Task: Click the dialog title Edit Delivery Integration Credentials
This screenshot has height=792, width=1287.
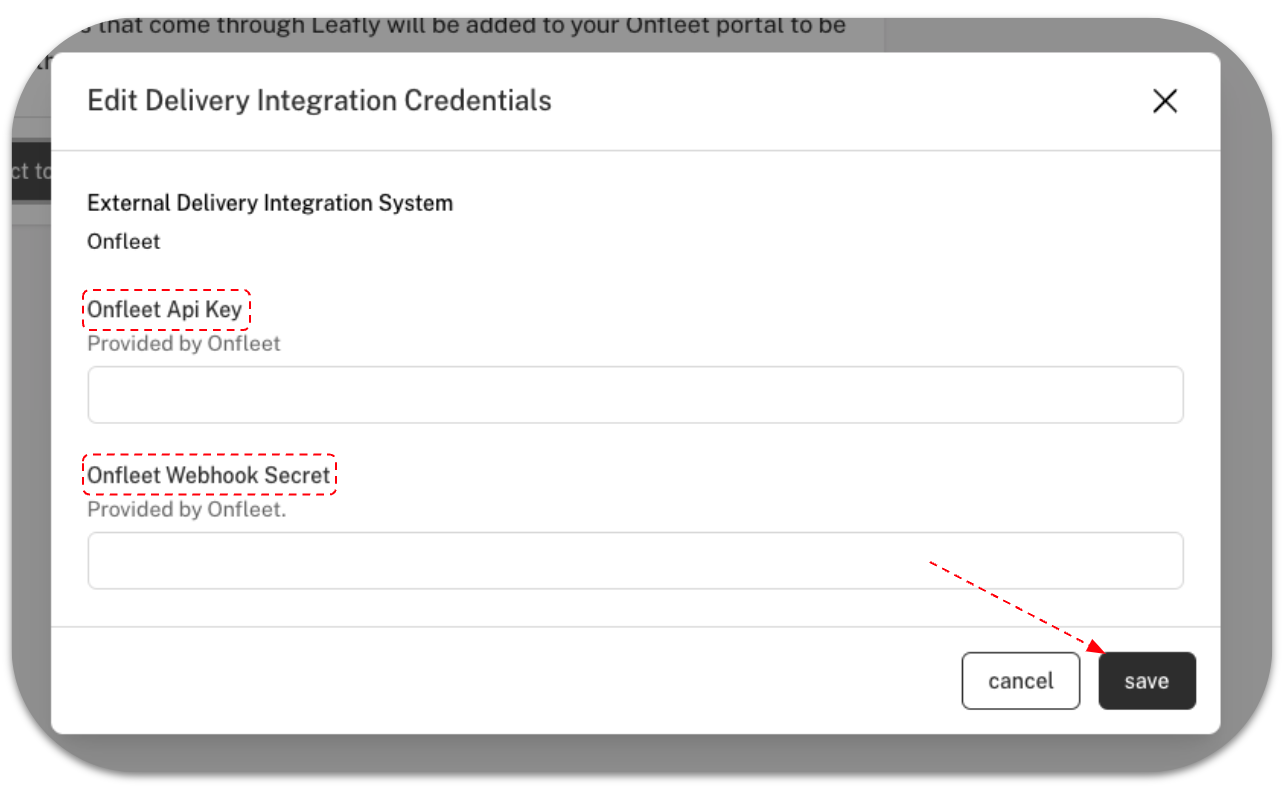Action: pyautogui.click(x=319, y=100)
